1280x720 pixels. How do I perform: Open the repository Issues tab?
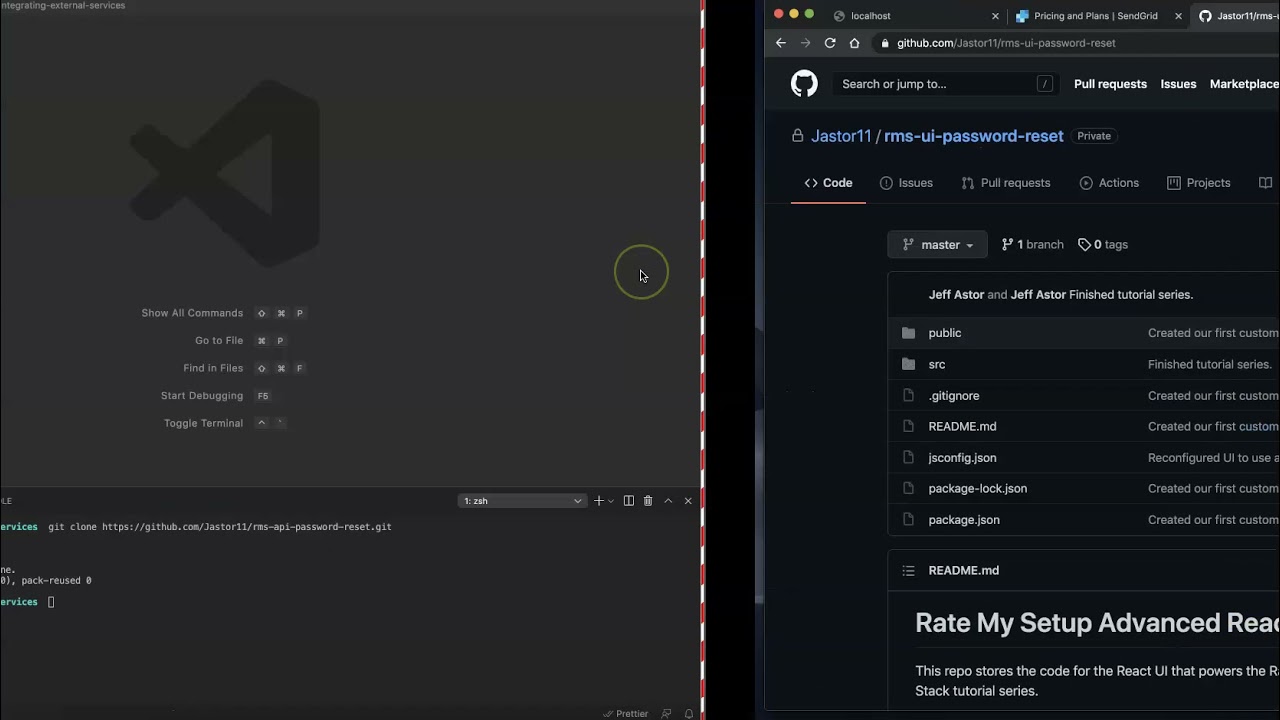(906, 183)
